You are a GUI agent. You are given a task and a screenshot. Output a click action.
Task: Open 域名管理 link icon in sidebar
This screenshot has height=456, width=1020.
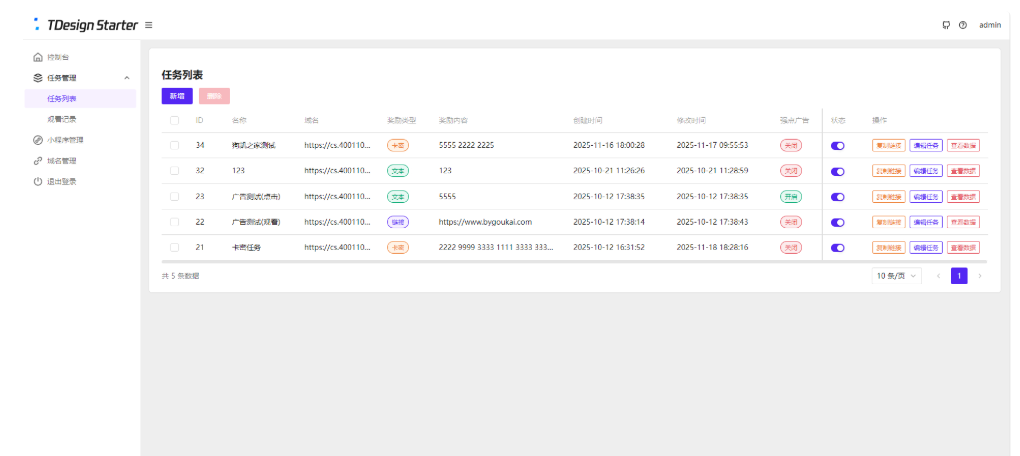point(38,161)
